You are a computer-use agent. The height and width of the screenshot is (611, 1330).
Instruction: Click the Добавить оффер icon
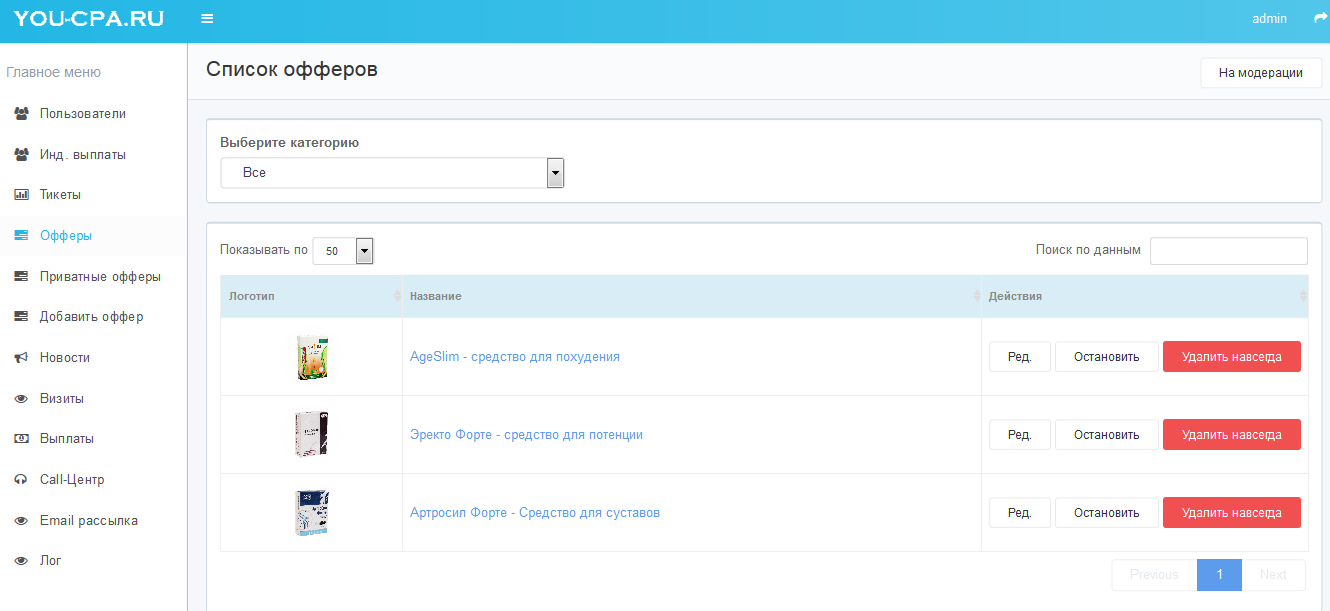[x=21, y=317]
